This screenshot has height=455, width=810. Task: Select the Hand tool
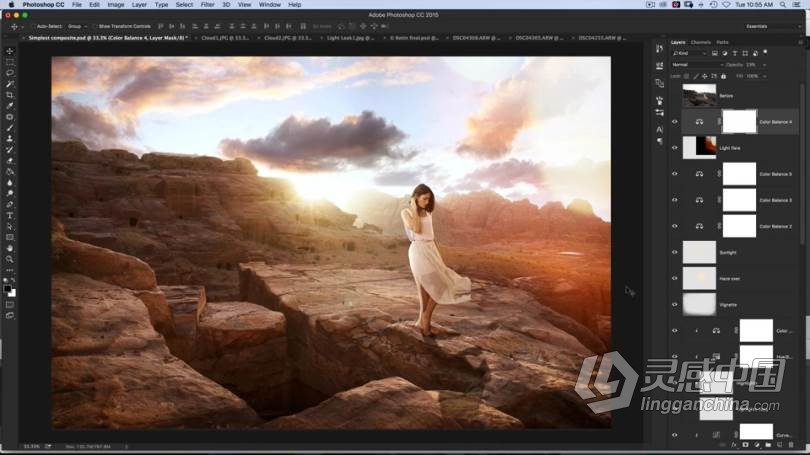click(10, 248)
